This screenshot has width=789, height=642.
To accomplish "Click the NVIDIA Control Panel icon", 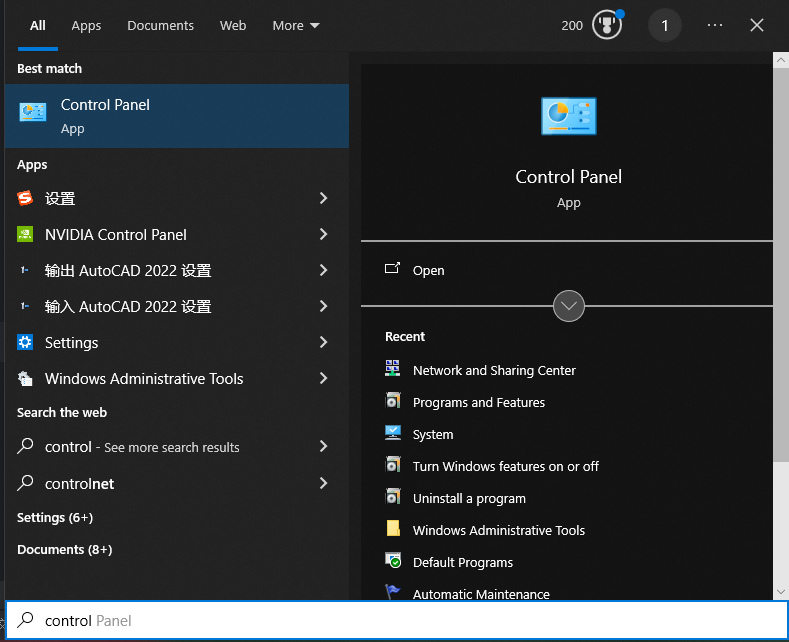I will 25,234.
